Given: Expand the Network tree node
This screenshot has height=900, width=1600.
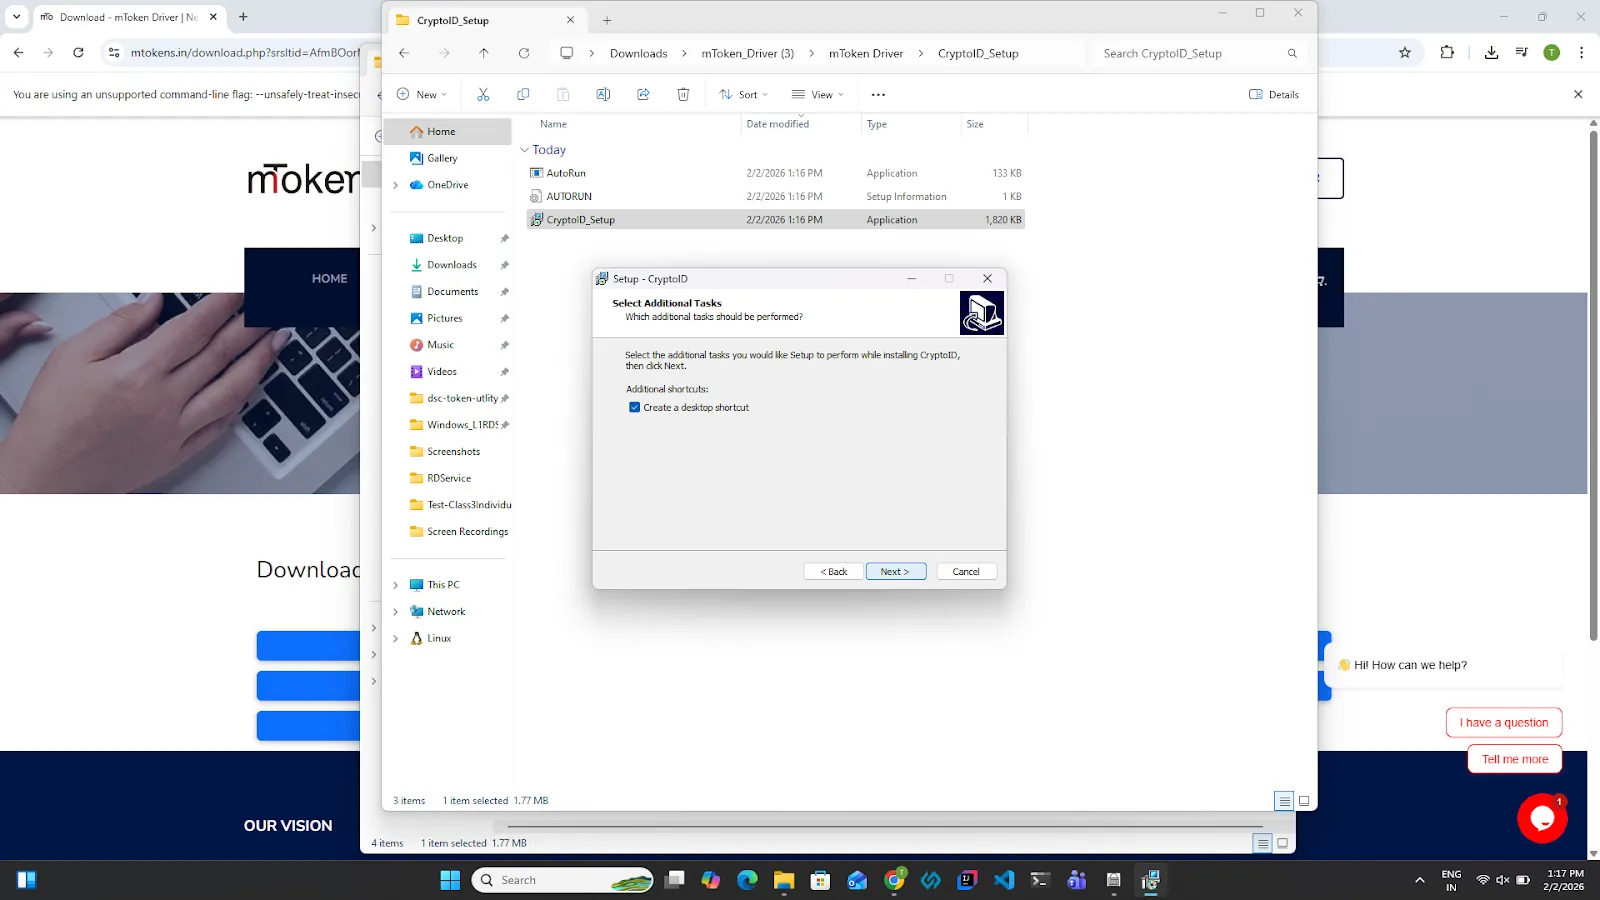Looking at the screenshot, I should (x=396, y=612).
